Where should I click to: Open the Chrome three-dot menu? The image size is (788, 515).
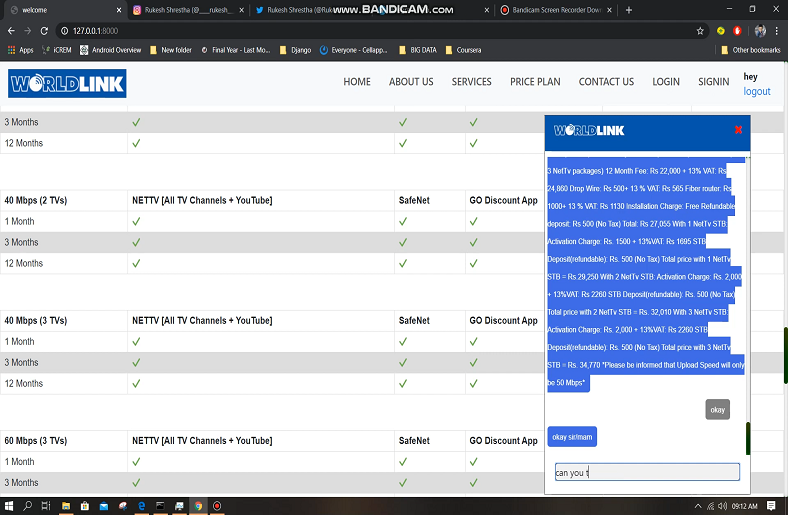click(777, 31)
